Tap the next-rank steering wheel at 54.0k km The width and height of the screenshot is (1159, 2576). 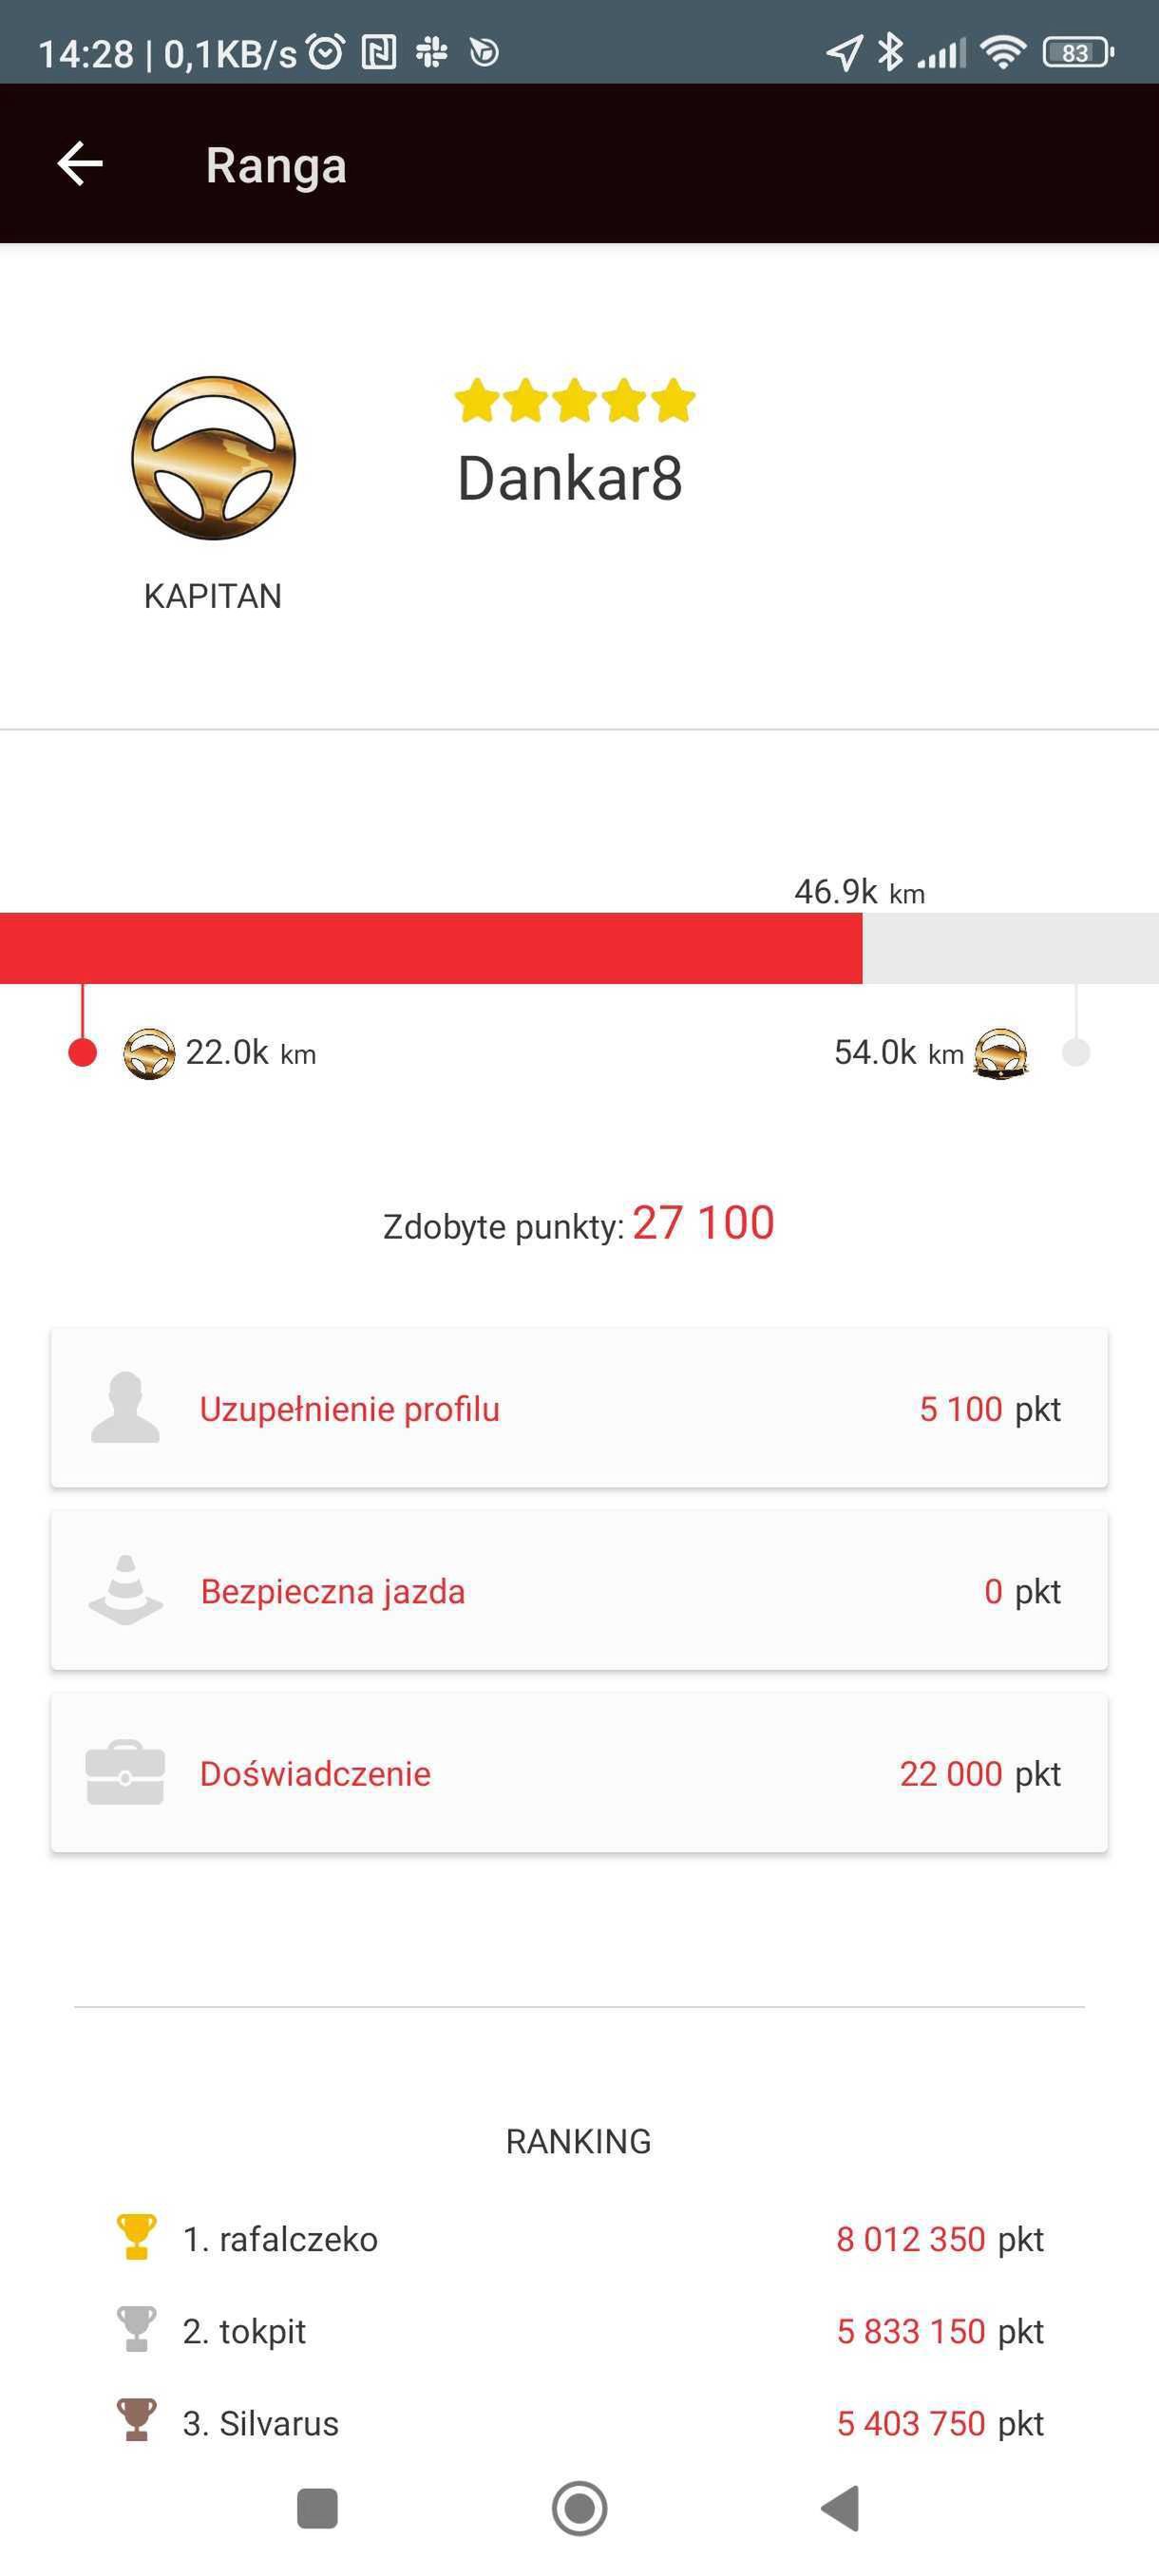(x=1001, y=1054)
